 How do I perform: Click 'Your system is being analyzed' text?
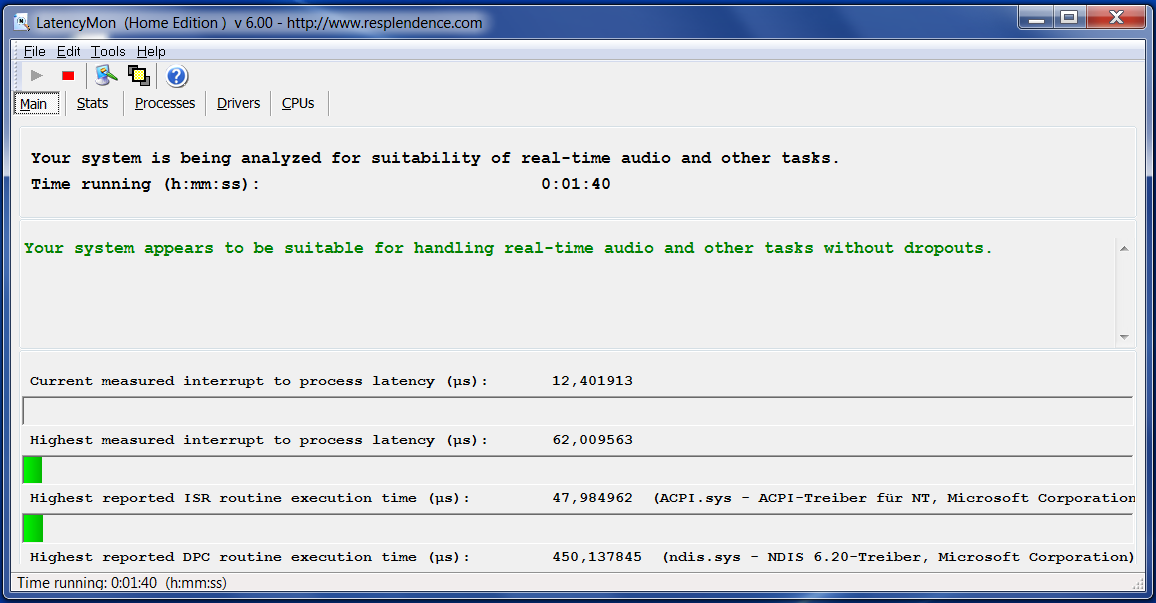tap(435, 158)
